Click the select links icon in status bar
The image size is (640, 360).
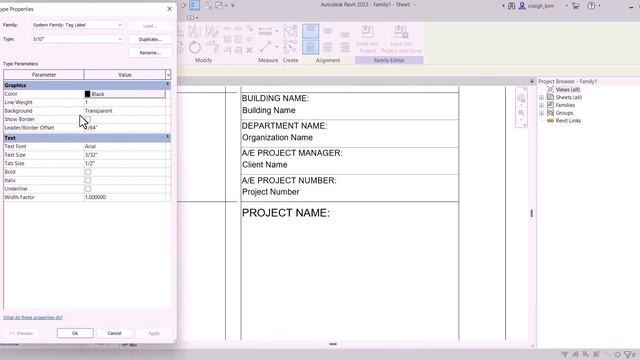pos(565,355)
